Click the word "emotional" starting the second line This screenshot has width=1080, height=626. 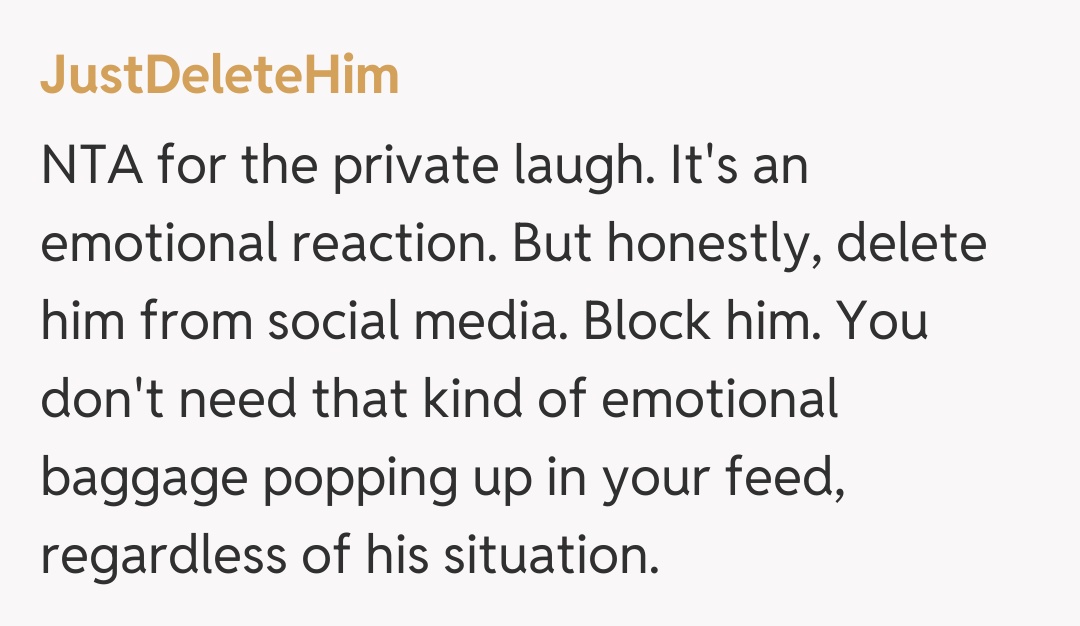tap(156, 245)
